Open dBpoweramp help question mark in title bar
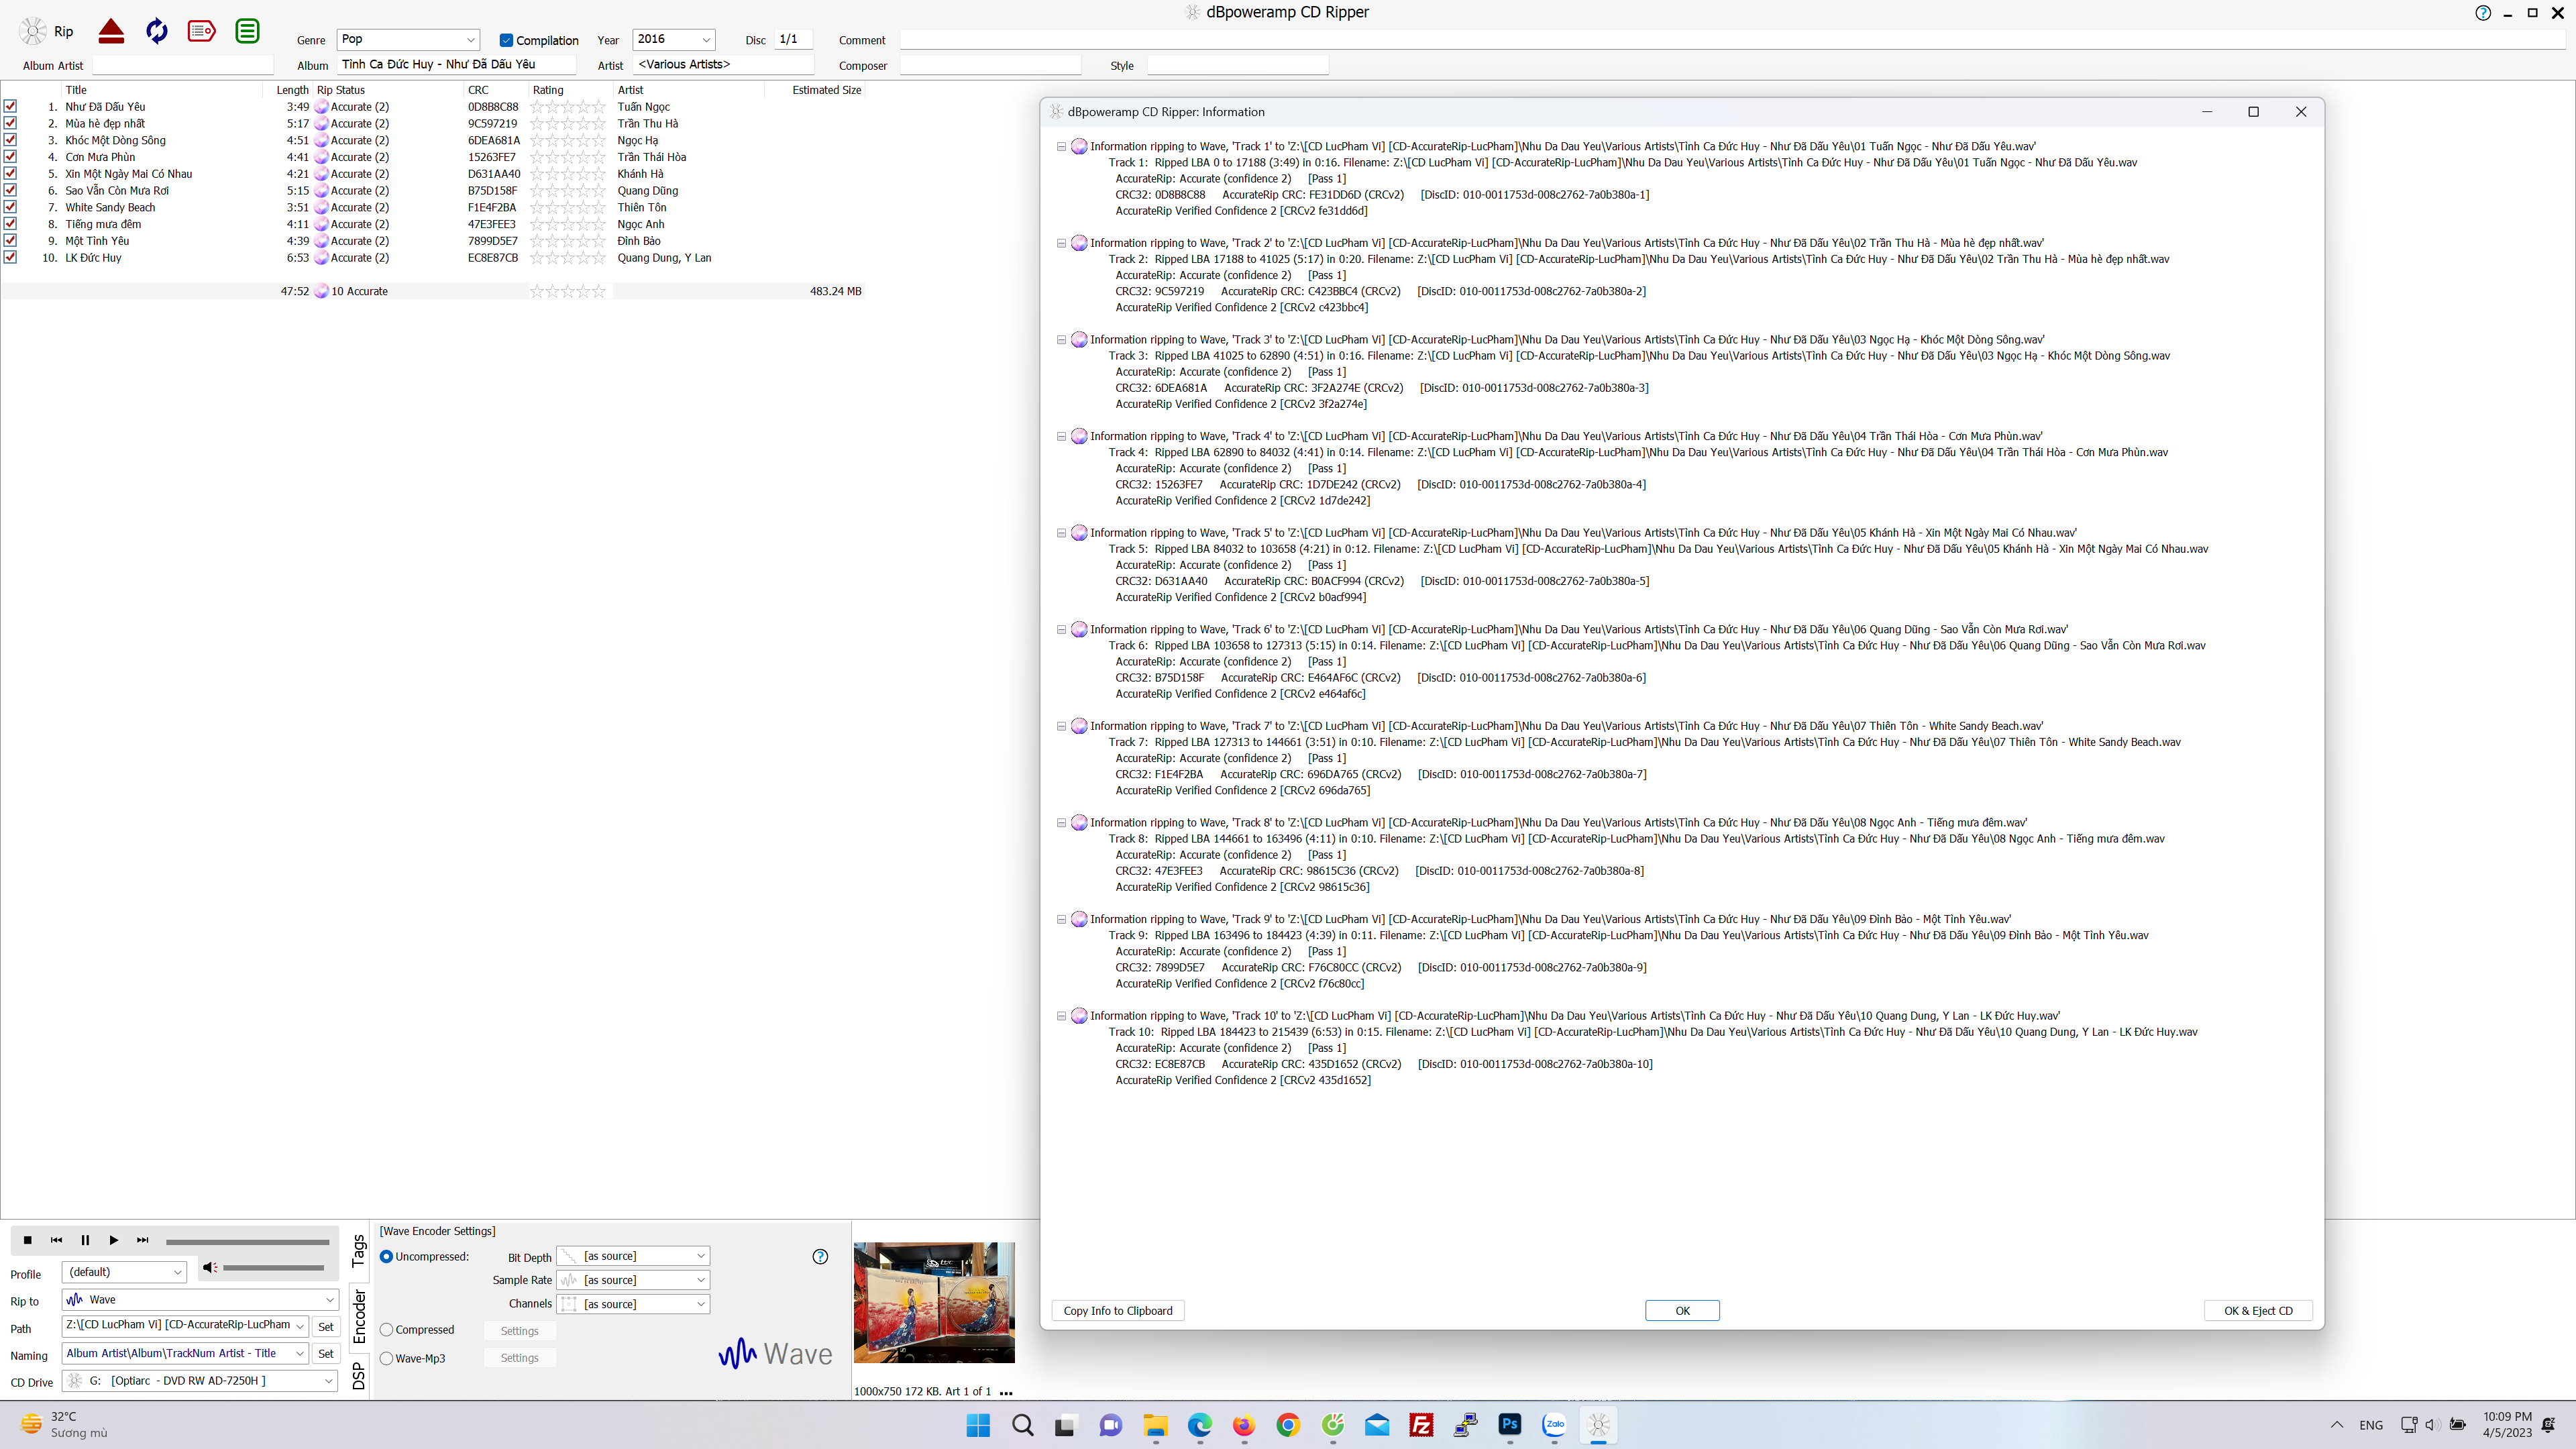 pyautogui.click(x=2483, y=13)
